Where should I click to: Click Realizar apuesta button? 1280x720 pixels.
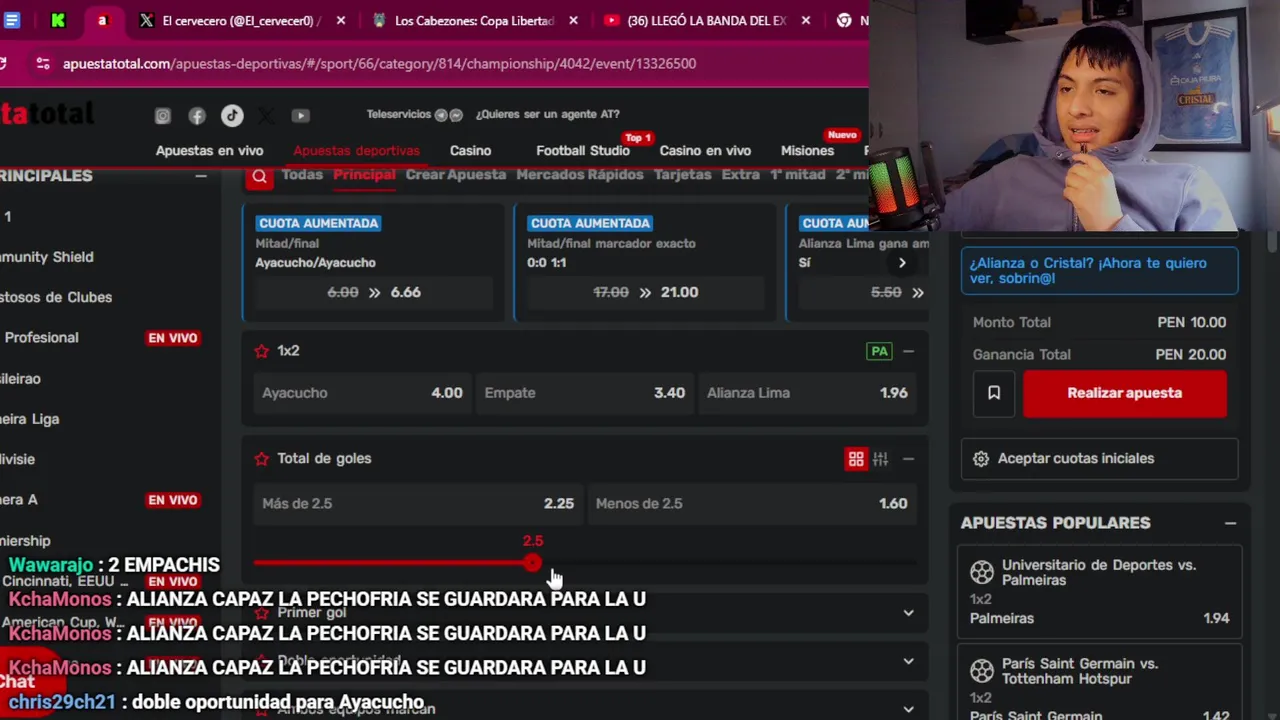[1125, 393]
